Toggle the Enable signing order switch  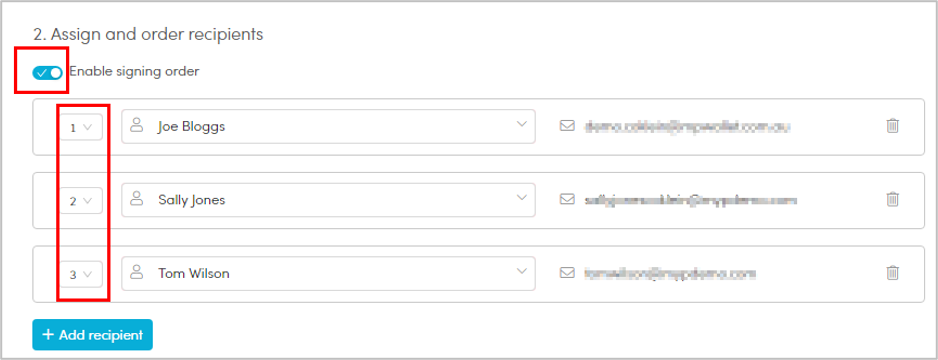(x=47, y=72)
